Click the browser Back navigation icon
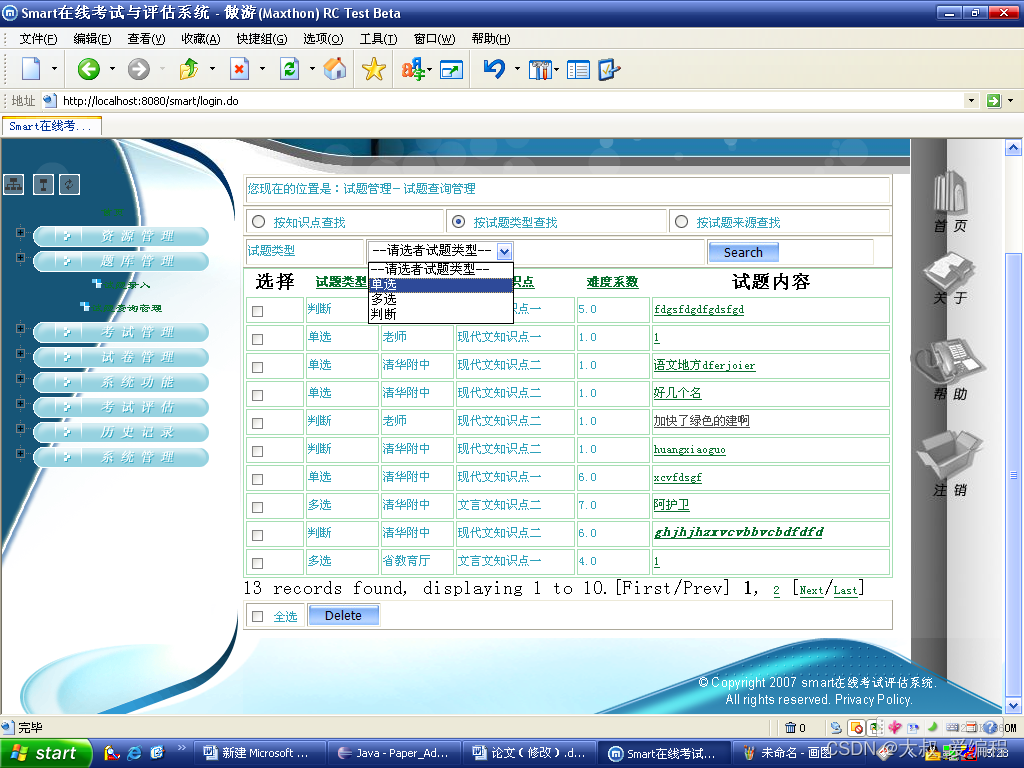This screenshot has width=1024, height=768. point(87,70)
